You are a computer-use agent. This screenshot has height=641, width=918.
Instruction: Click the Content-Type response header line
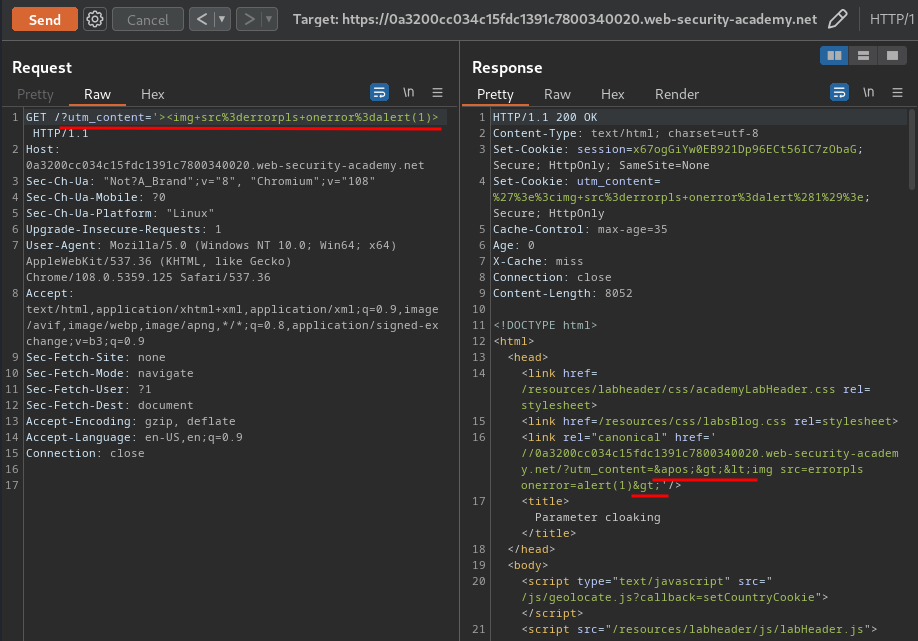point(625,133)
